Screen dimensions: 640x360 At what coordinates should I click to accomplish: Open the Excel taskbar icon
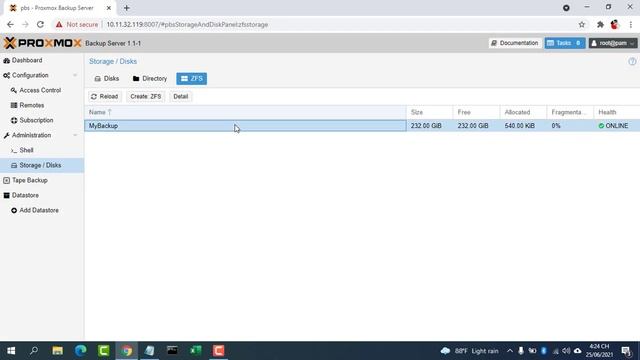click(x=196, y=351)
